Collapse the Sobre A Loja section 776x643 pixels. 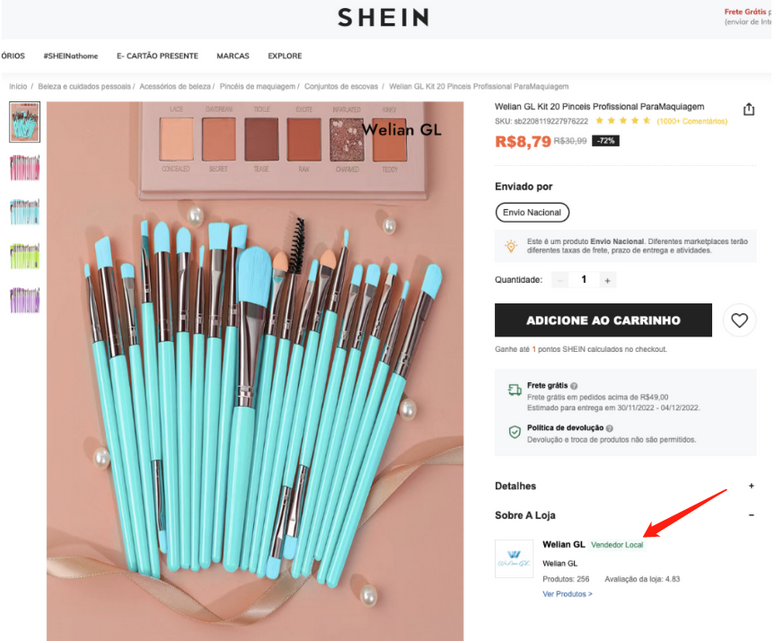pyautogui.click(x=751, y=515)
